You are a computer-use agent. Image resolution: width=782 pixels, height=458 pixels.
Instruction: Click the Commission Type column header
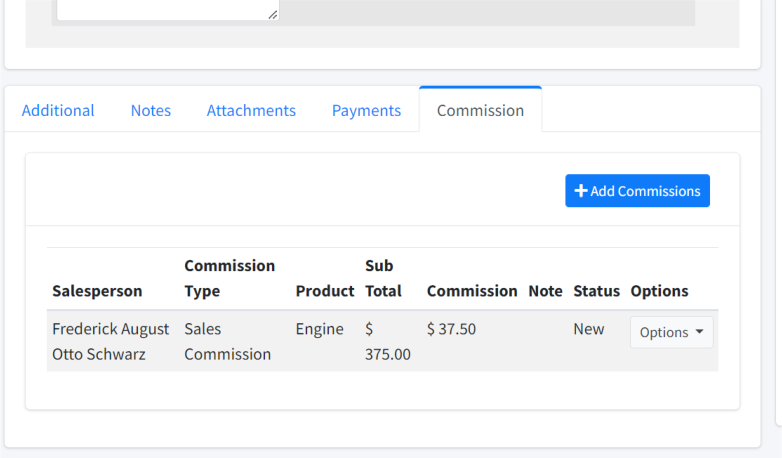click(229, 278)
